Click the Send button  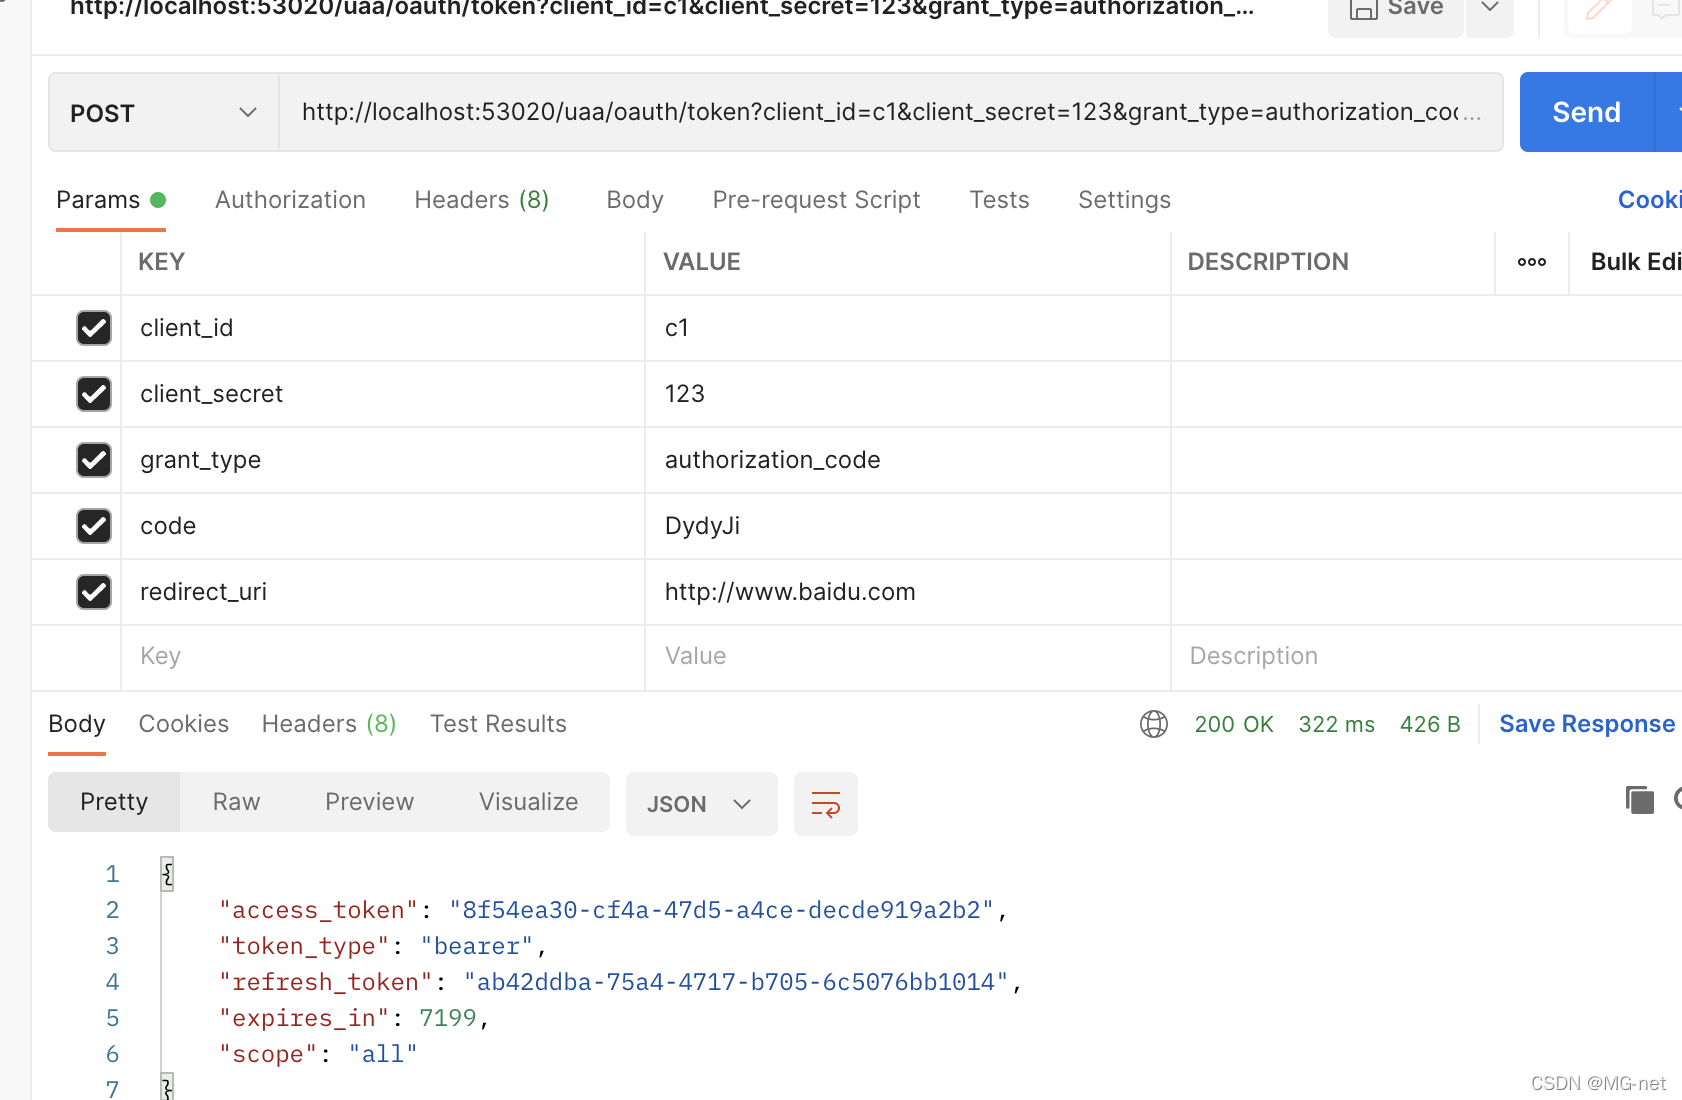pos(1586,112)
